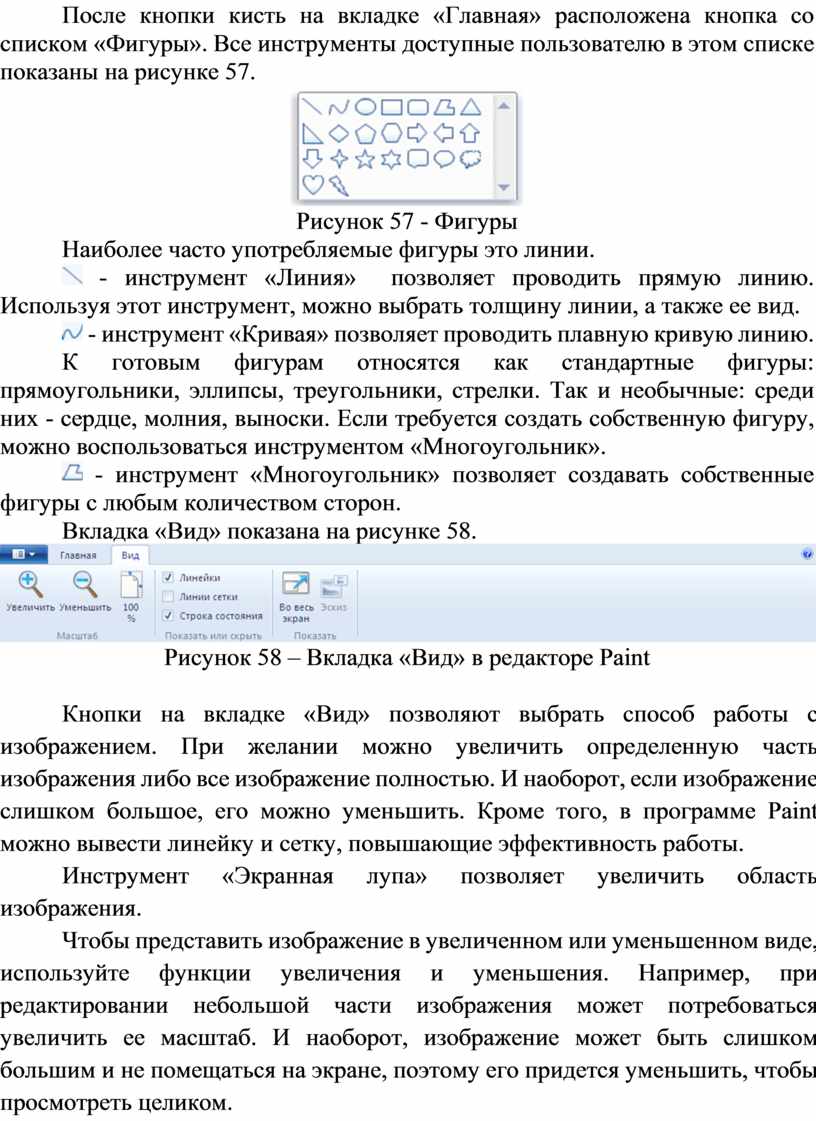This screenshot has width=816, height=1121.
Task: Click the caption Рисунок 57 - Фигуры
Action: (x=407, y=222)
